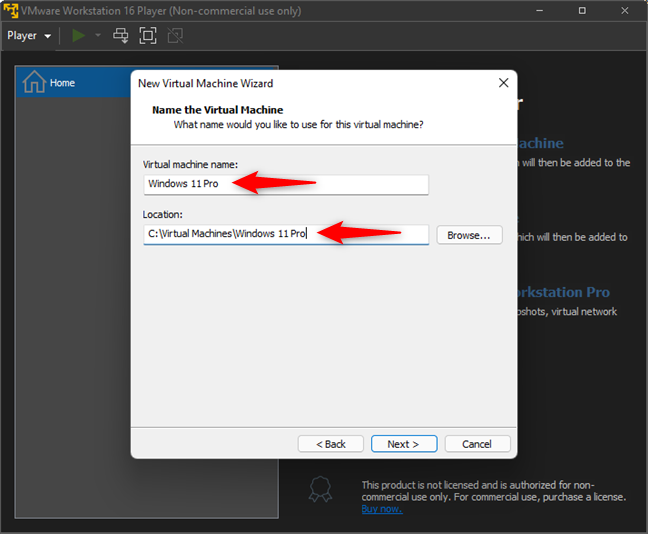Image resolution: width=648 pixels, height=534 pixels.
Task: Click the green power-on play icon
Action: coord(78,36)
